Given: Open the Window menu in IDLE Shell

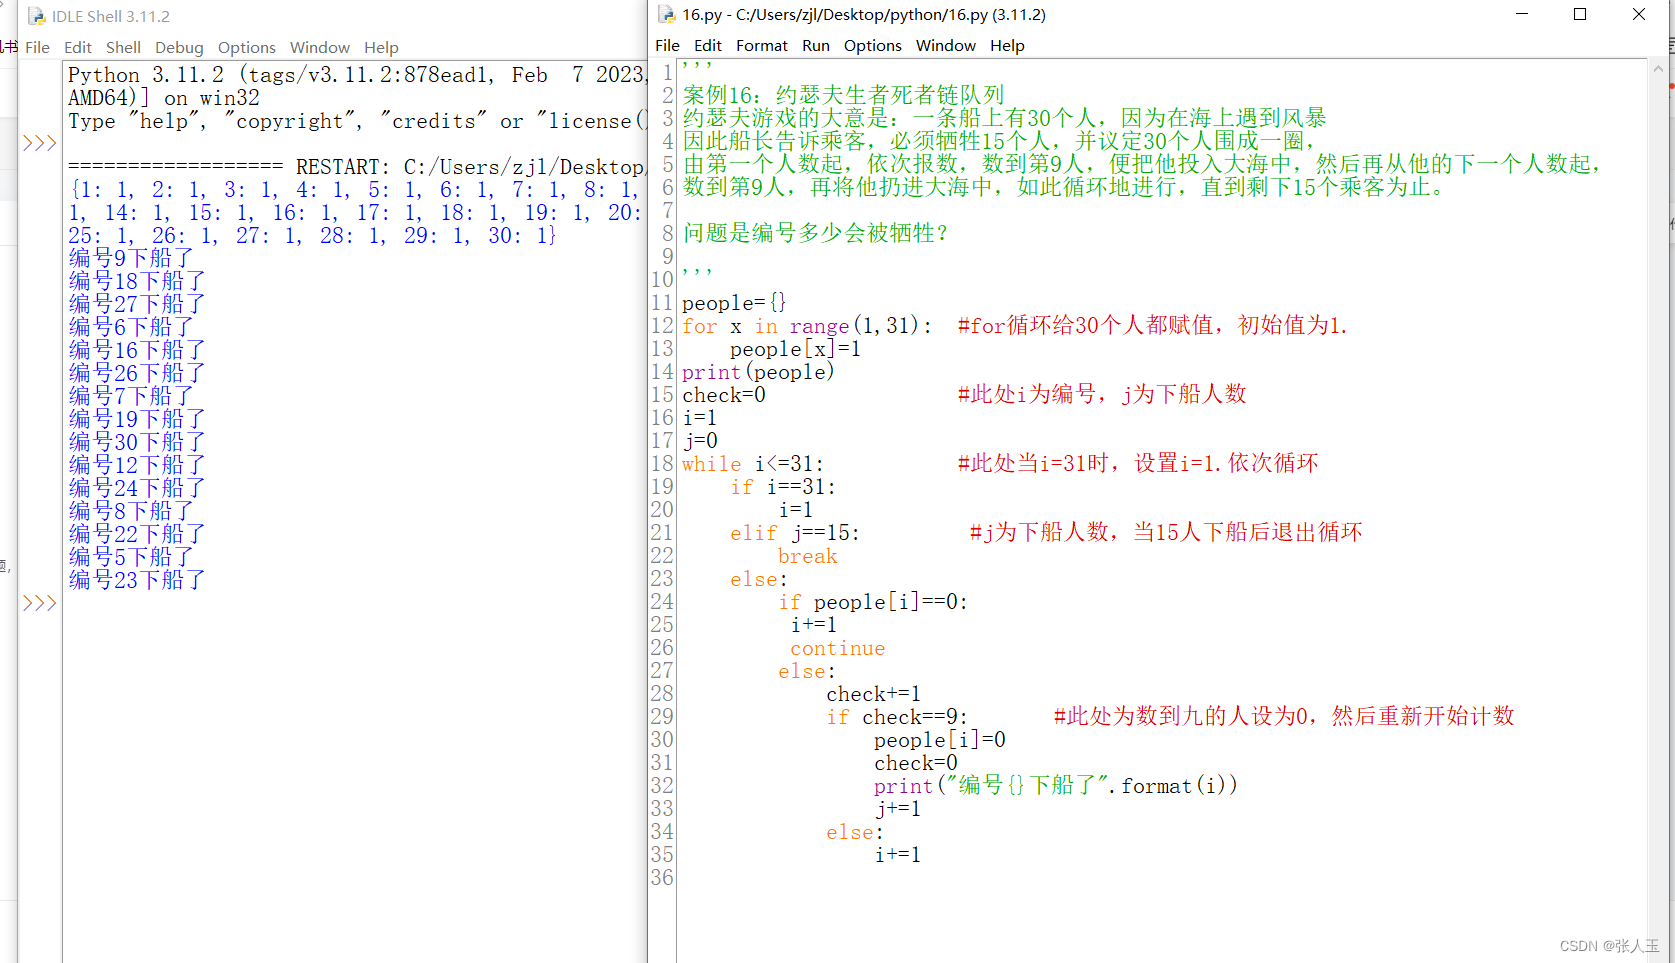Looking at the screenshot, I should tap(320, 47).
